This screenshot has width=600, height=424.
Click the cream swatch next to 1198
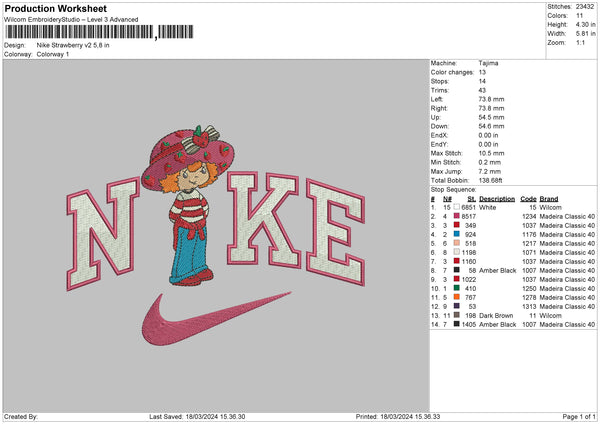coord(457,252)
